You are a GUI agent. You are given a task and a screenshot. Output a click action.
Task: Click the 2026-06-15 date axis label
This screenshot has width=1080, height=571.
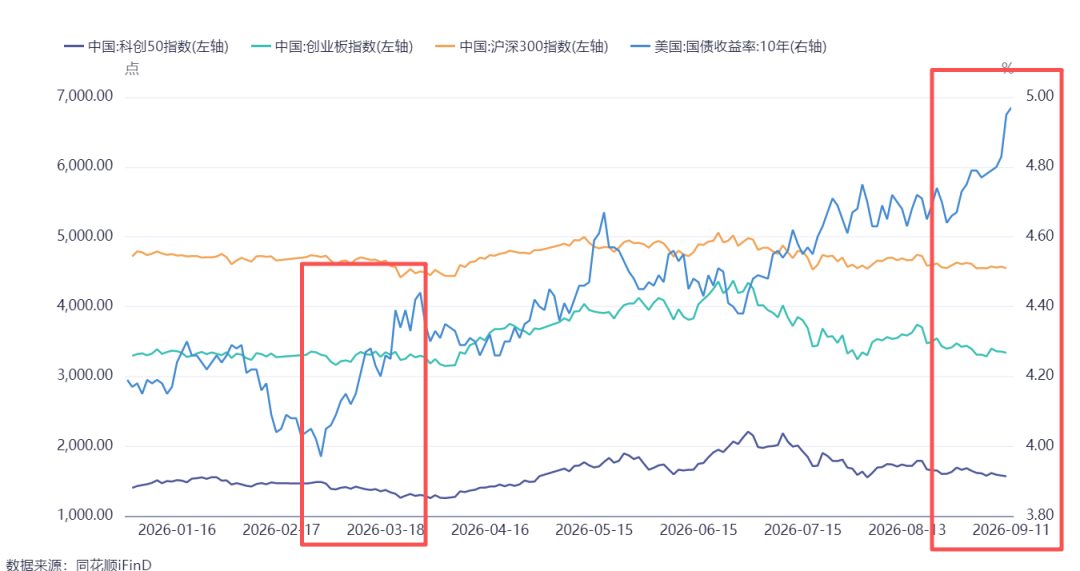click(698, 530)
